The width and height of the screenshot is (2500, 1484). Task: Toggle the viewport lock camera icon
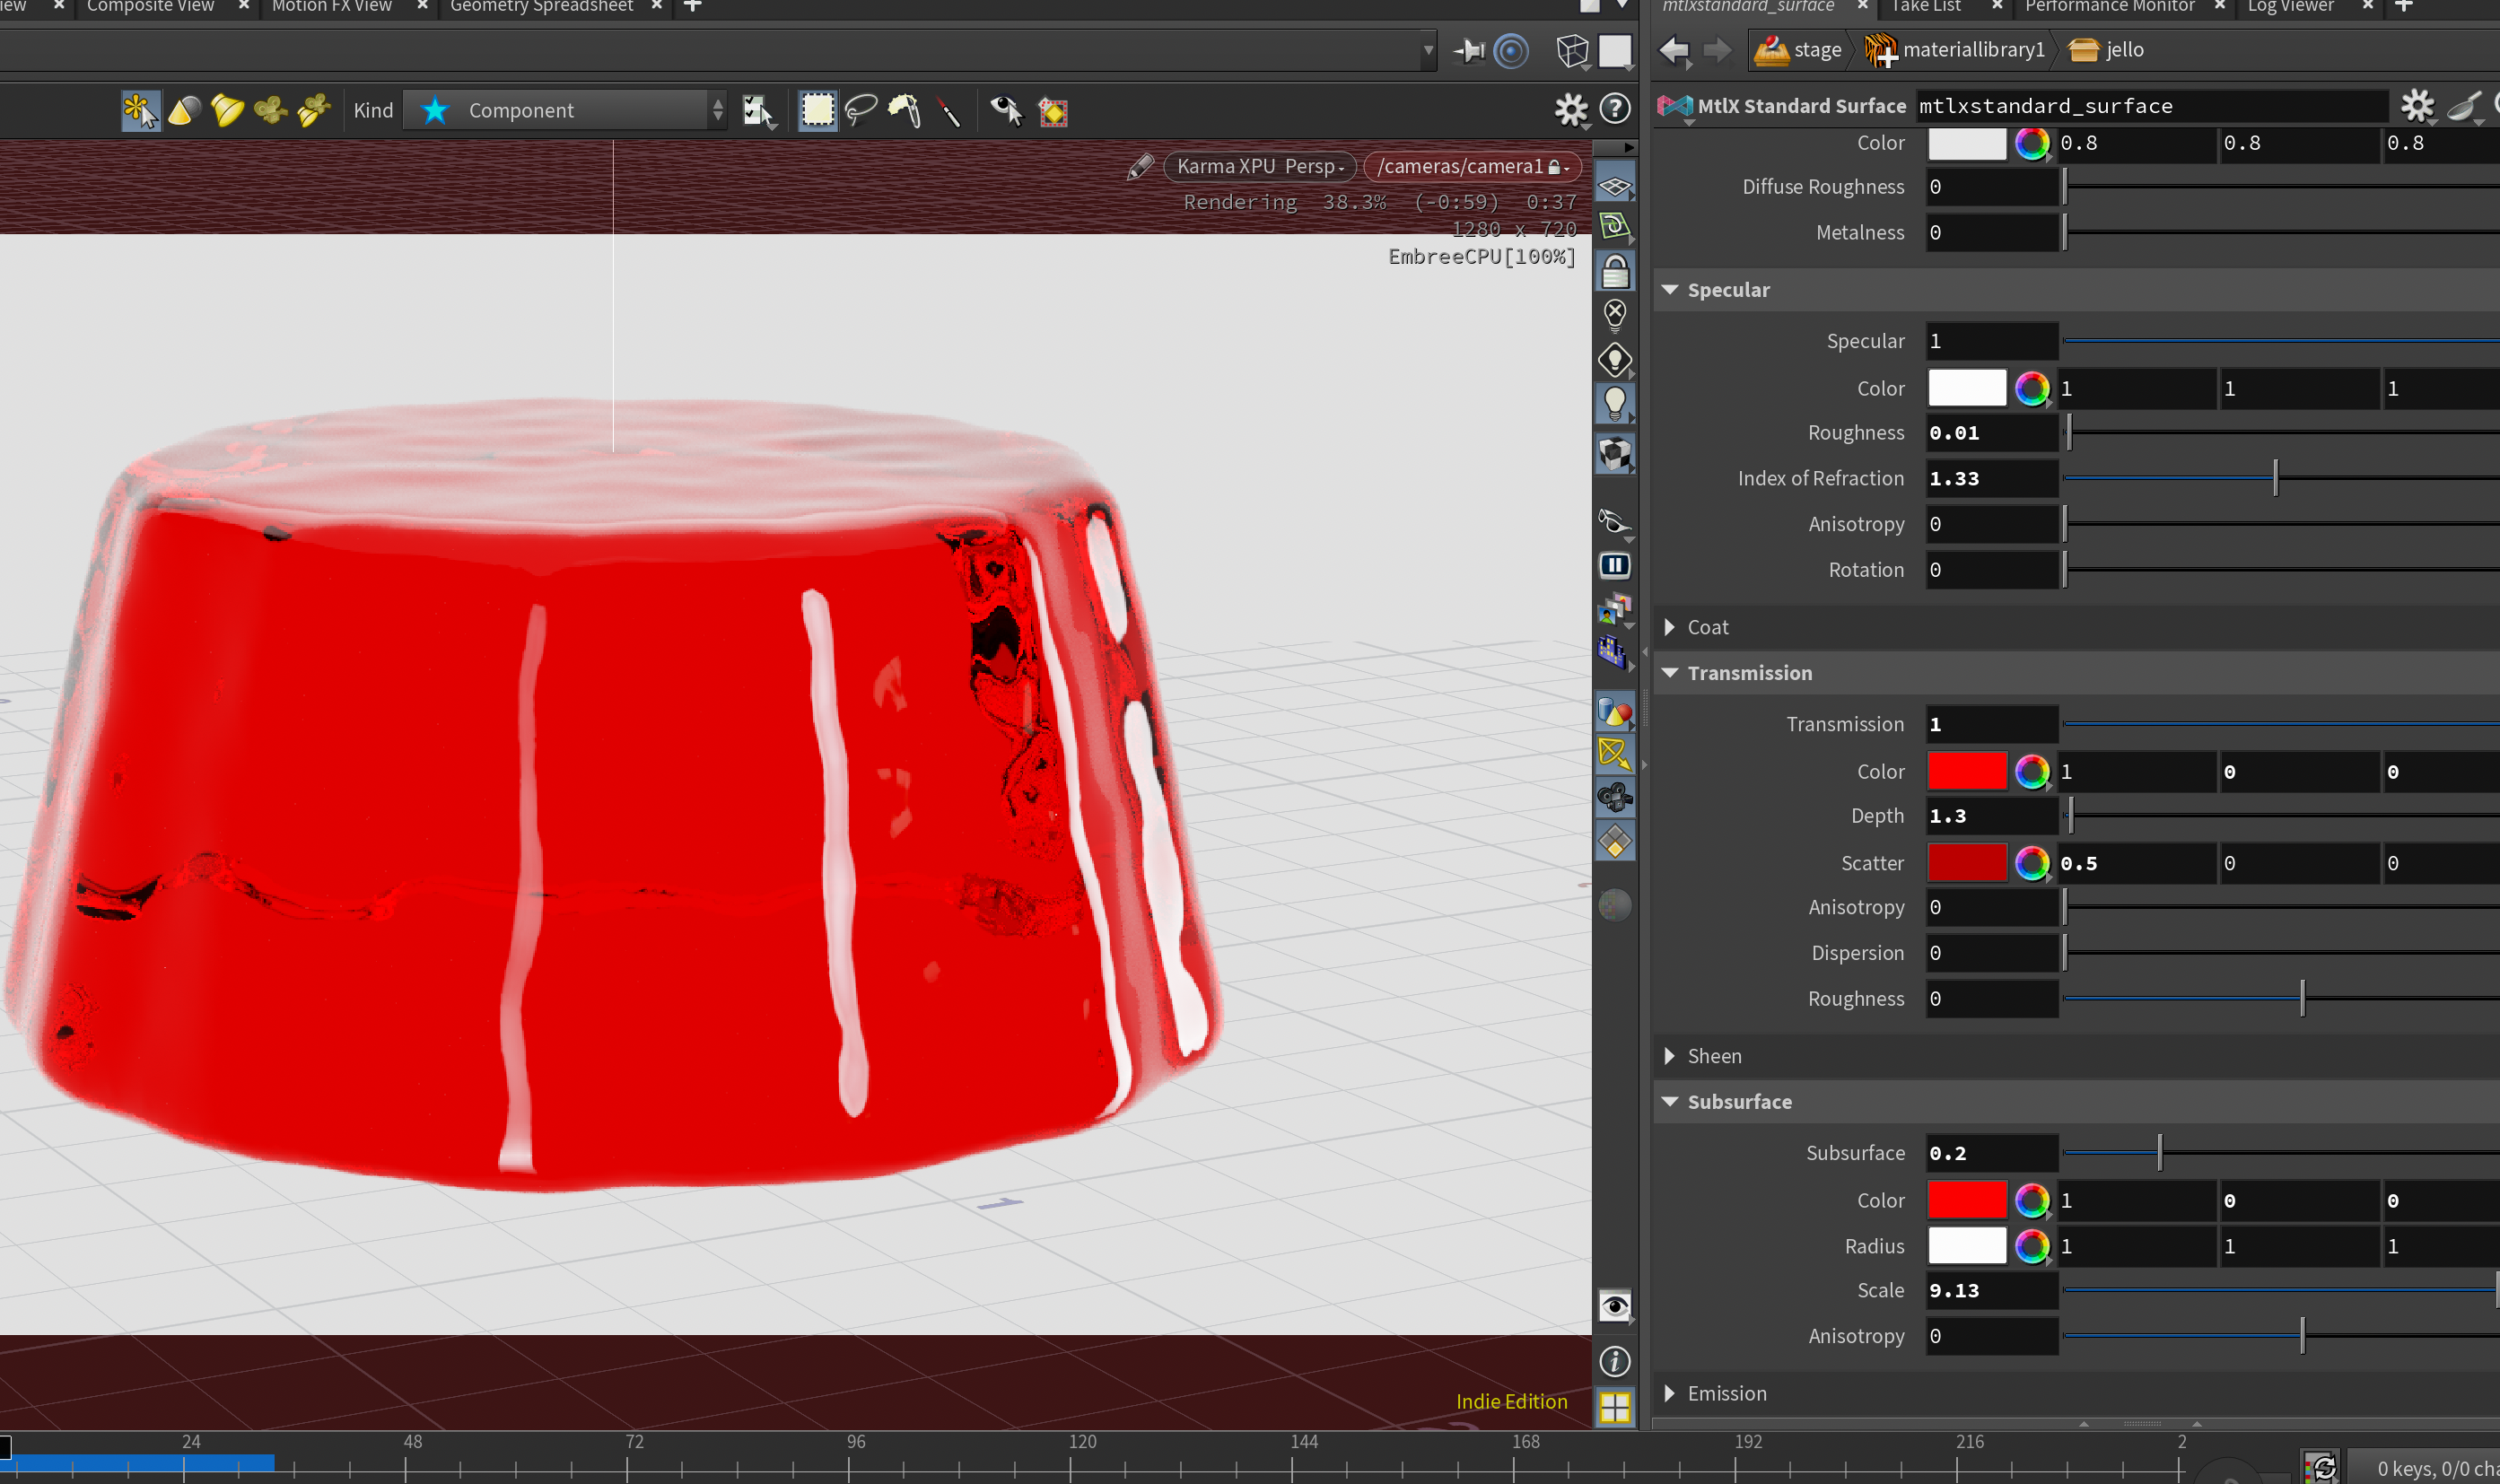pos(1614,271)
